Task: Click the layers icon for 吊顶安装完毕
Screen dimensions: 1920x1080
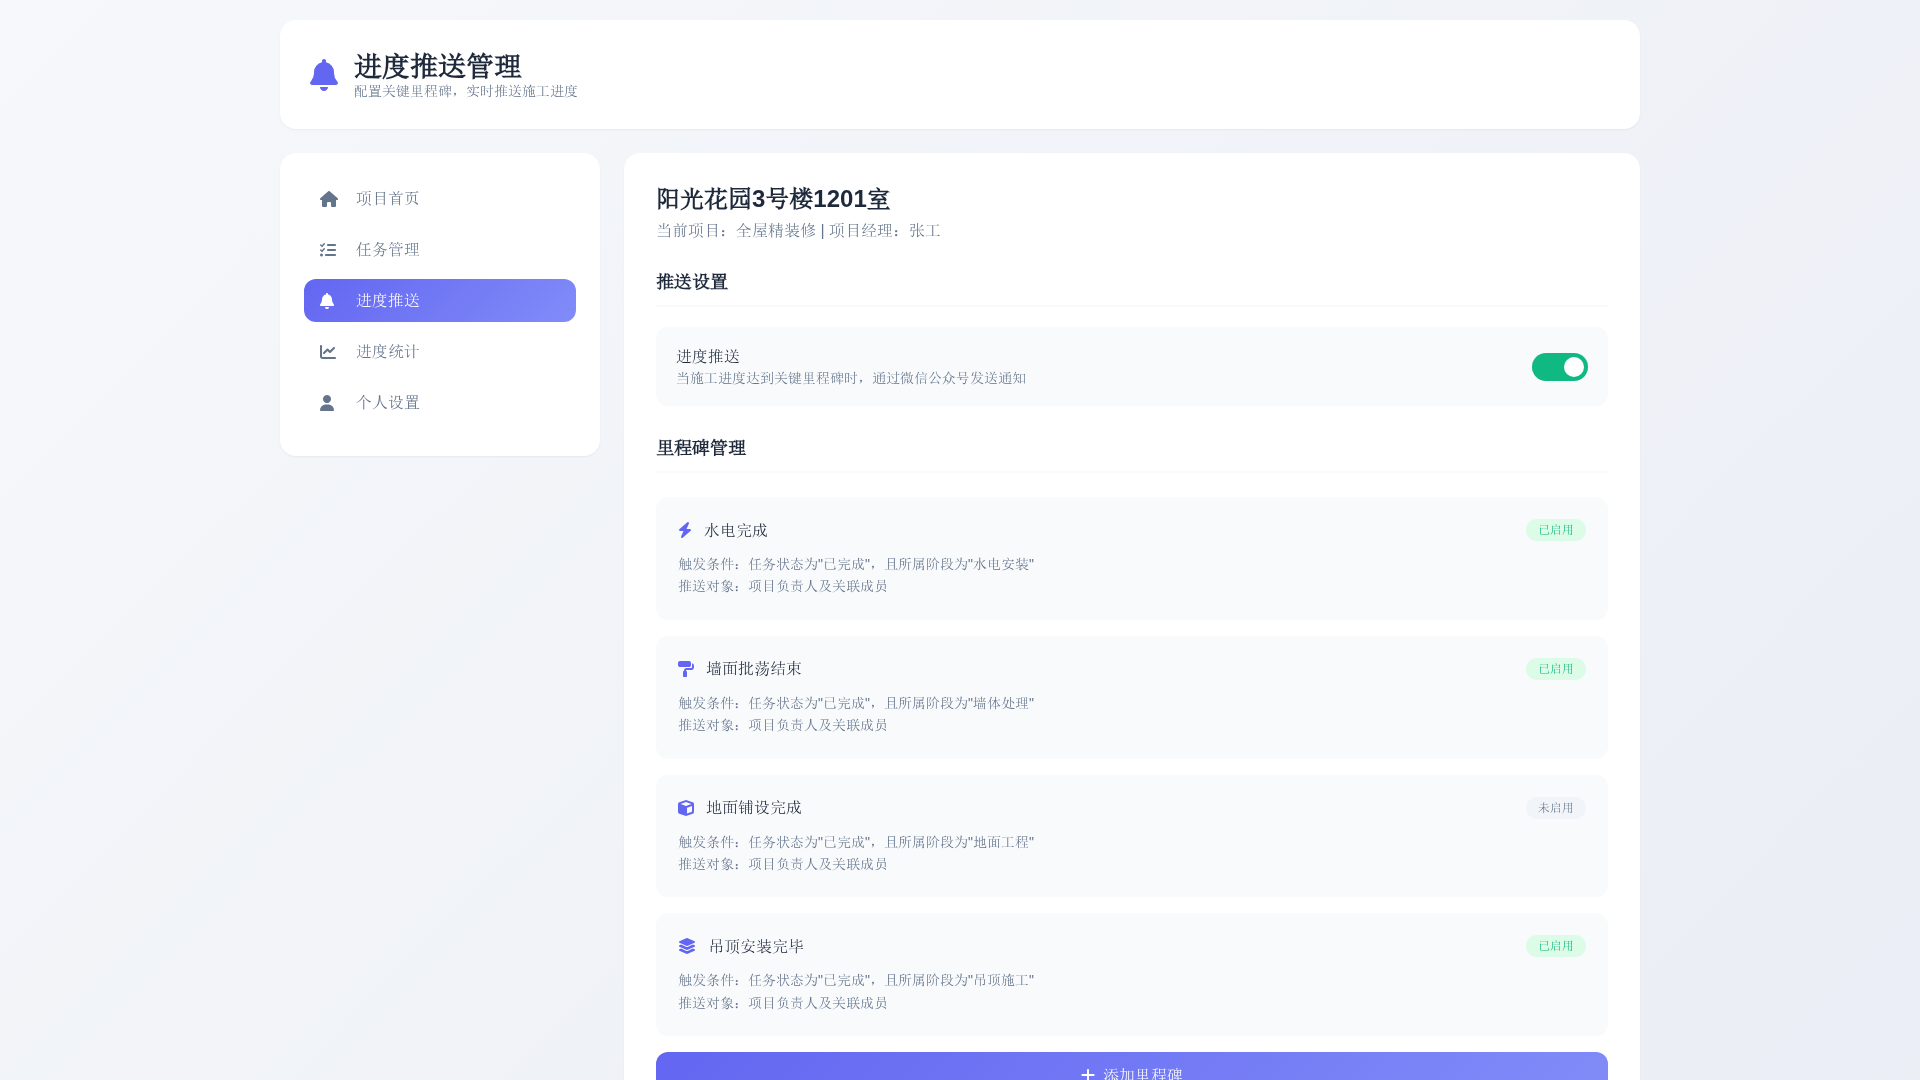Action: (685, 945)
